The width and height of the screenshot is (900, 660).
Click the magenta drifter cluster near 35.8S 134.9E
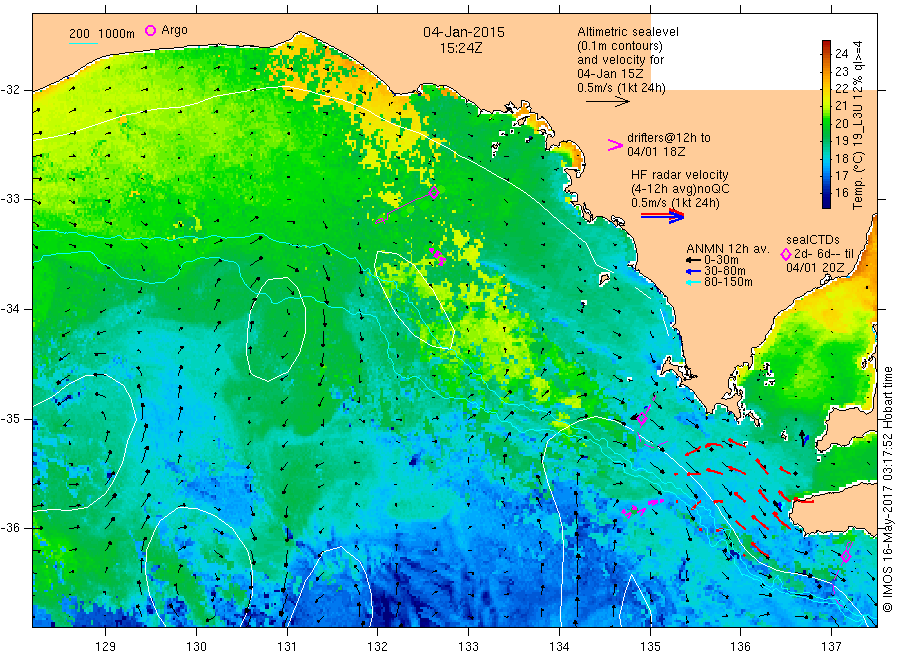(x=643, y=508)
